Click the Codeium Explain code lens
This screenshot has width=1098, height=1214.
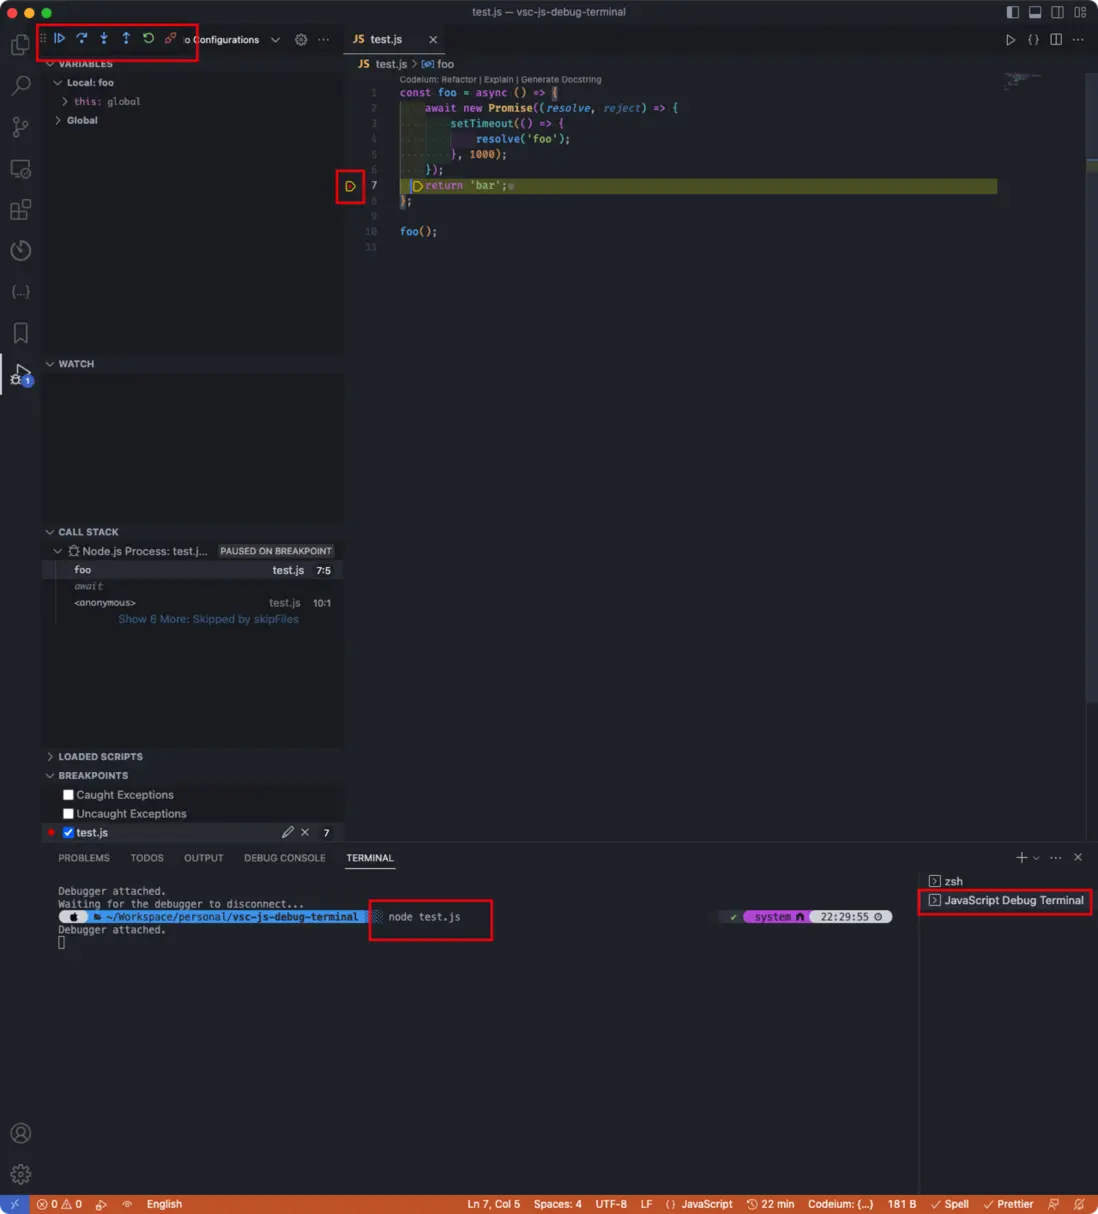pyautogui.click(x=498, y=80)
